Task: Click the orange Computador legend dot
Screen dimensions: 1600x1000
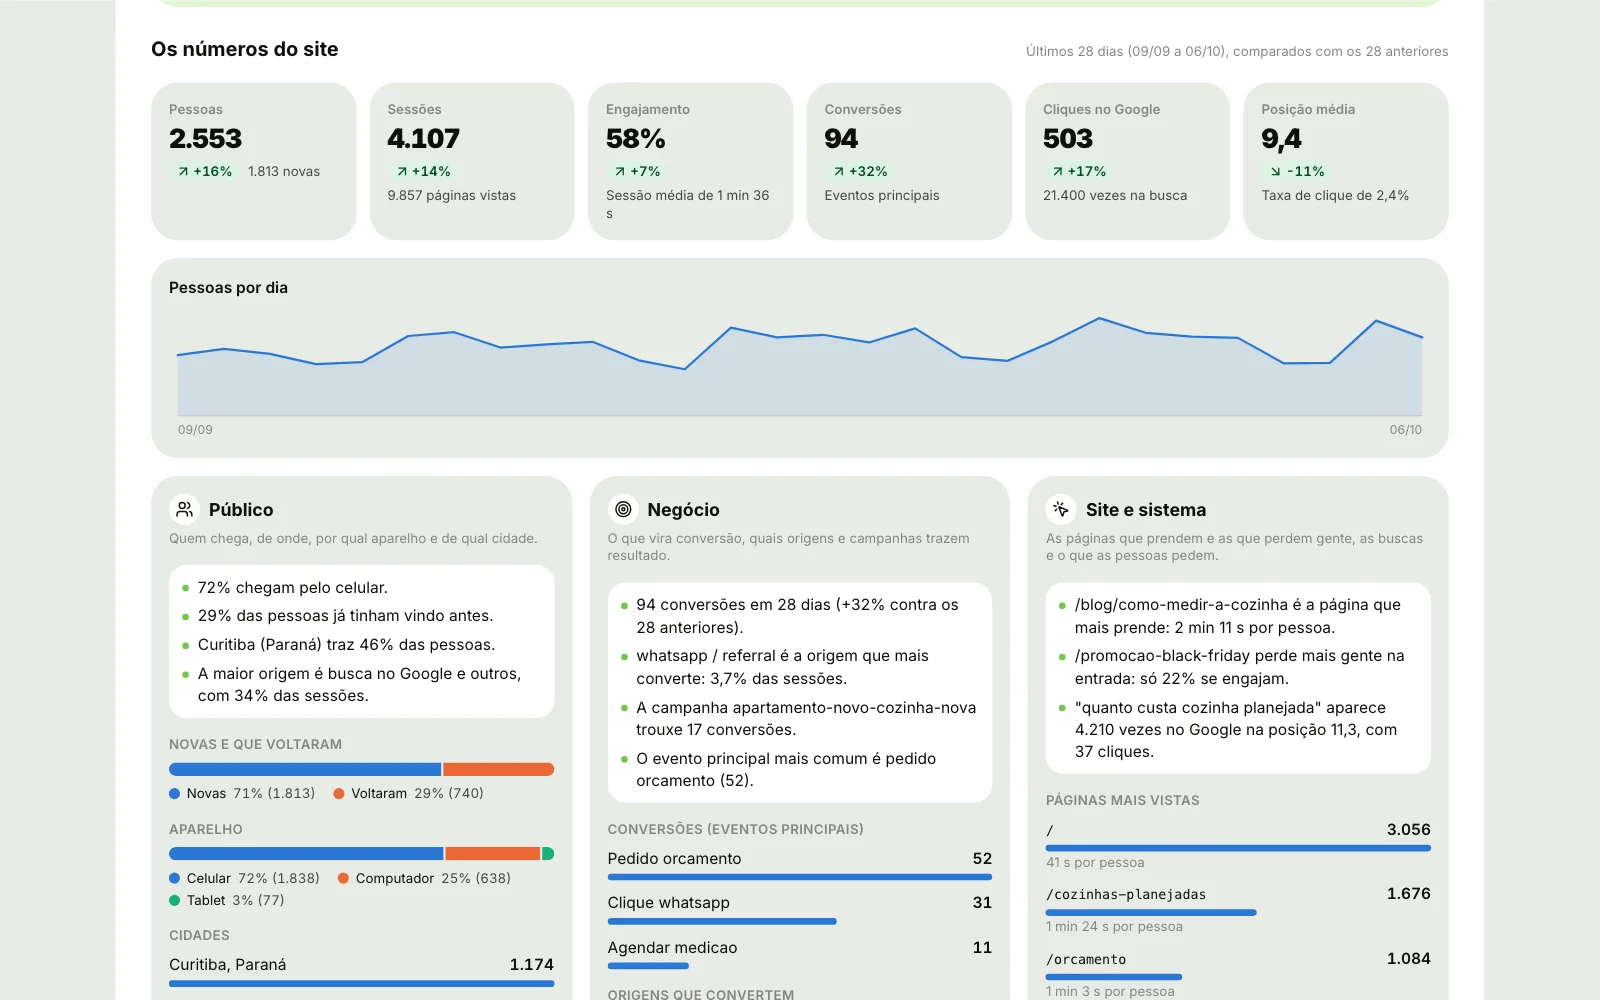Action: coord(344,879)
